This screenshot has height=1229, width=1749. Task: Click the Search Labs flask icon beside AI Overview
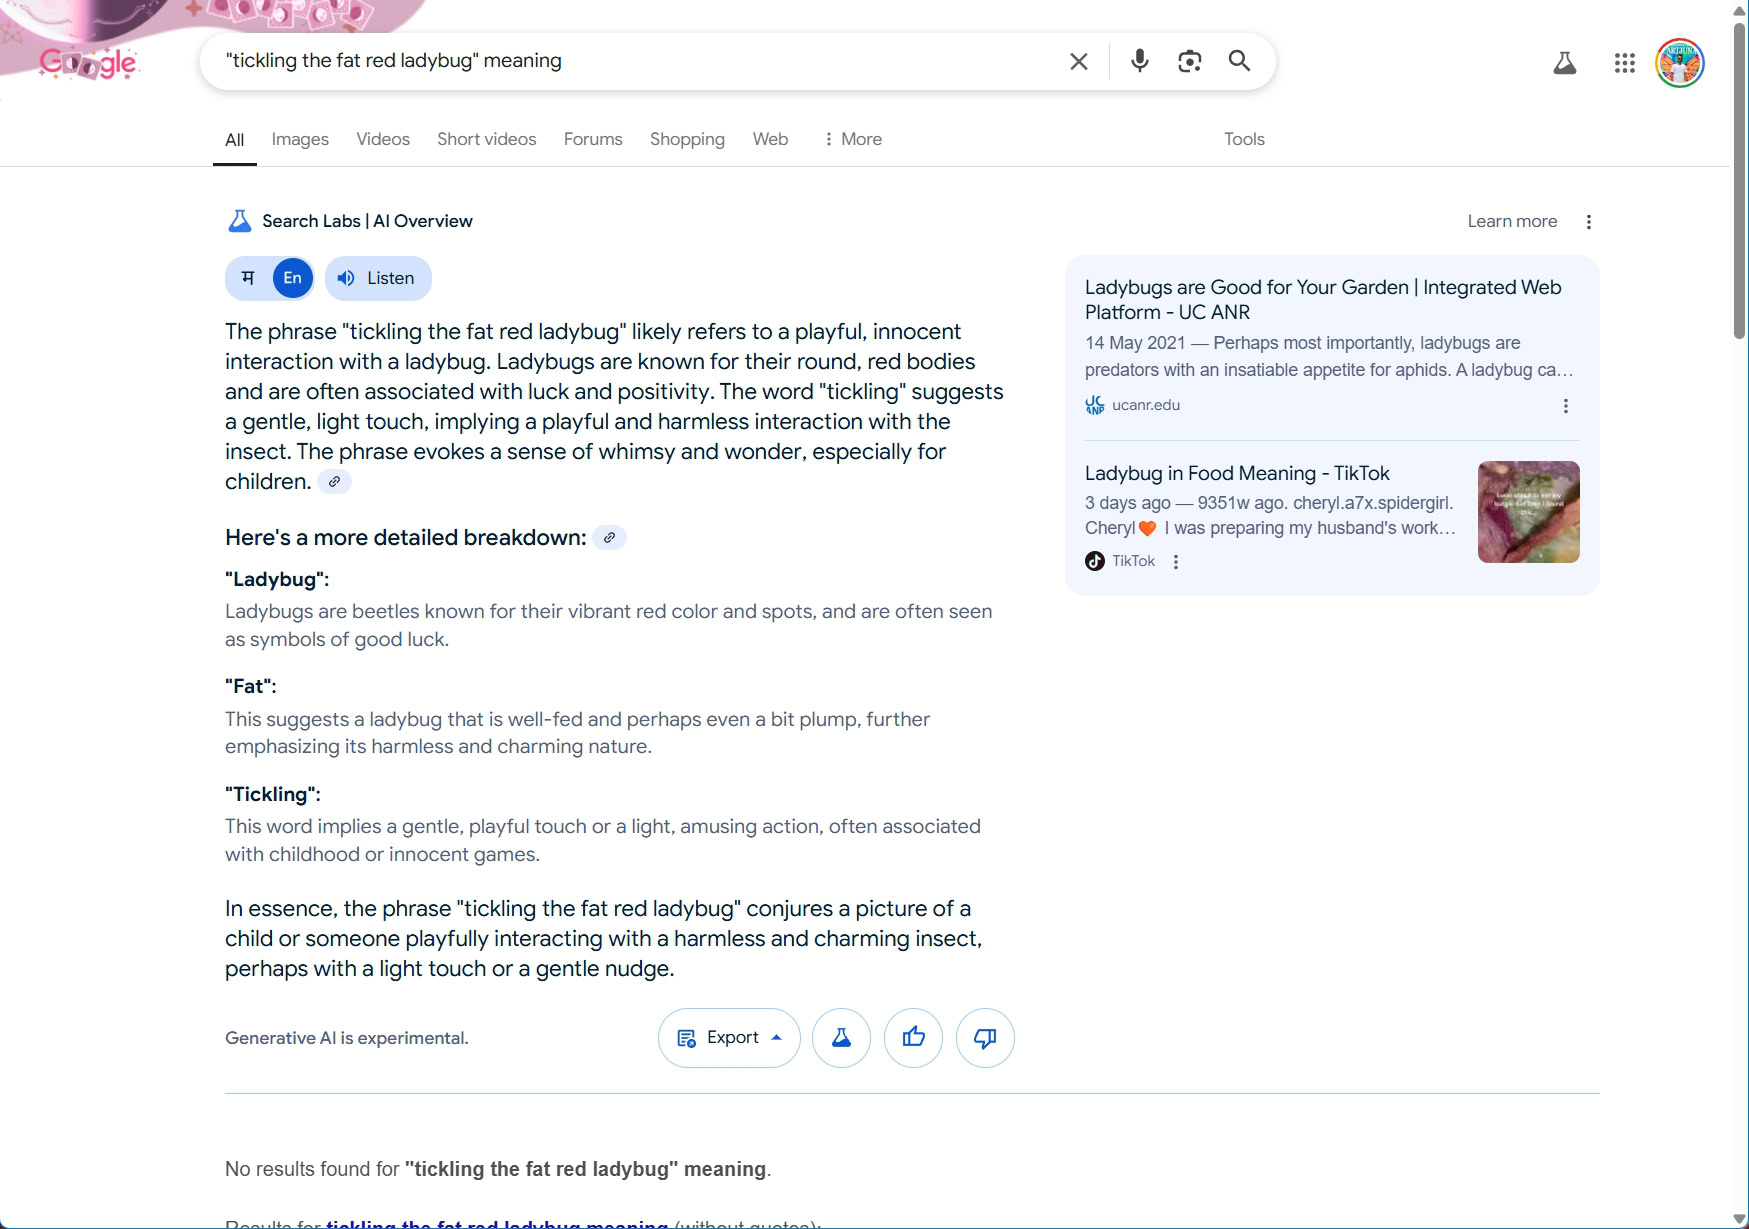[x=240, y=221]
